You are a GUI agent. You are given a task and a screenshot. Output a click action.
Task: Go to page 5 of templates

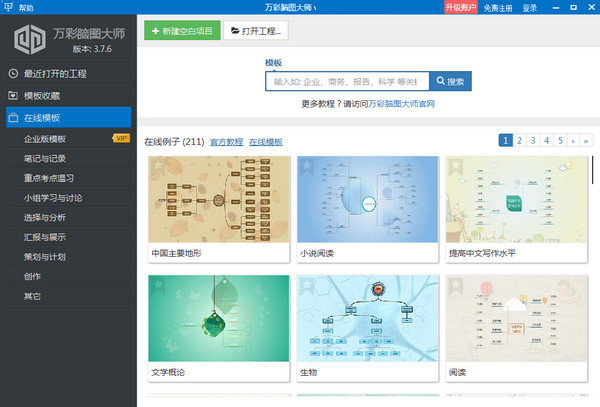point(560,140)
